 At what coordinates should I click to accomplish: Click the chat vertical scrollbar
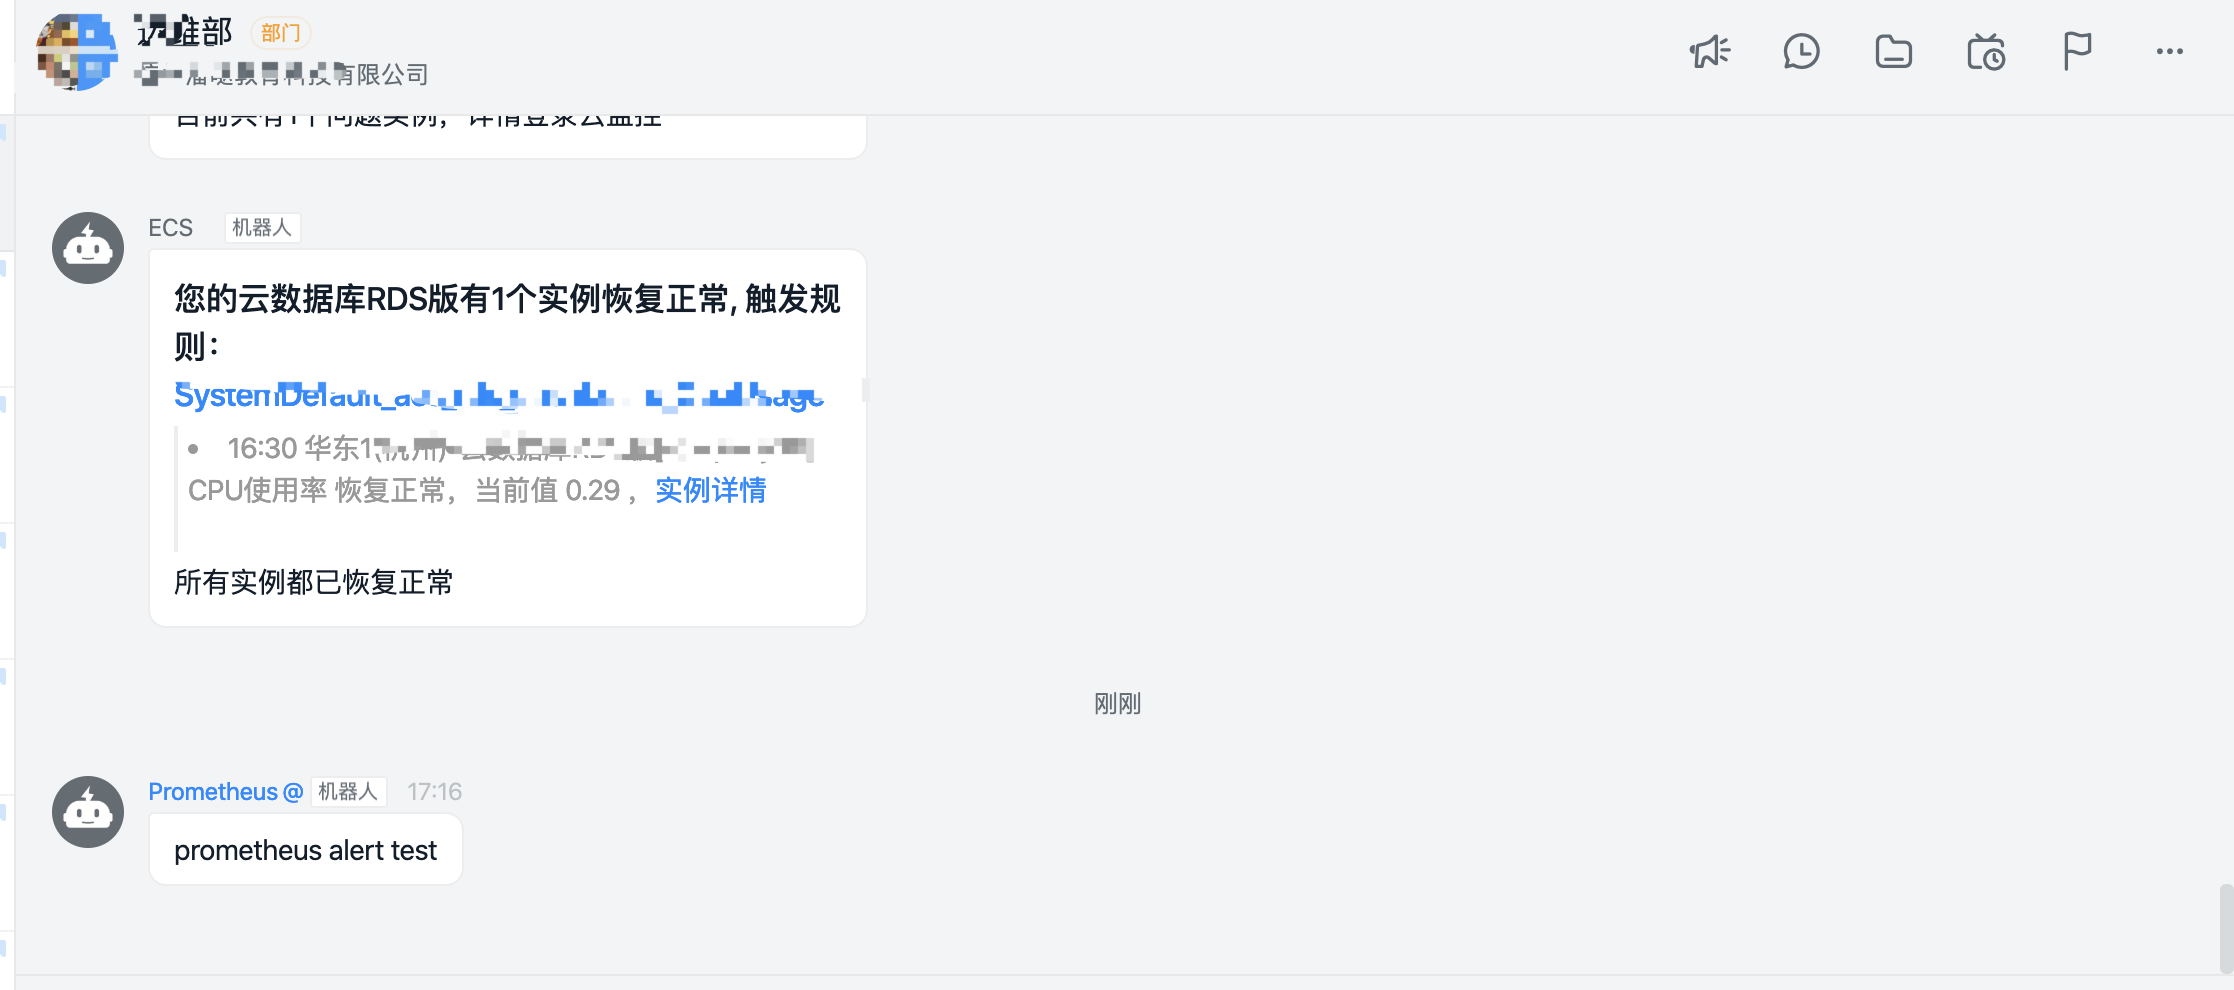pyautogui.click(x=2225, y=928)
